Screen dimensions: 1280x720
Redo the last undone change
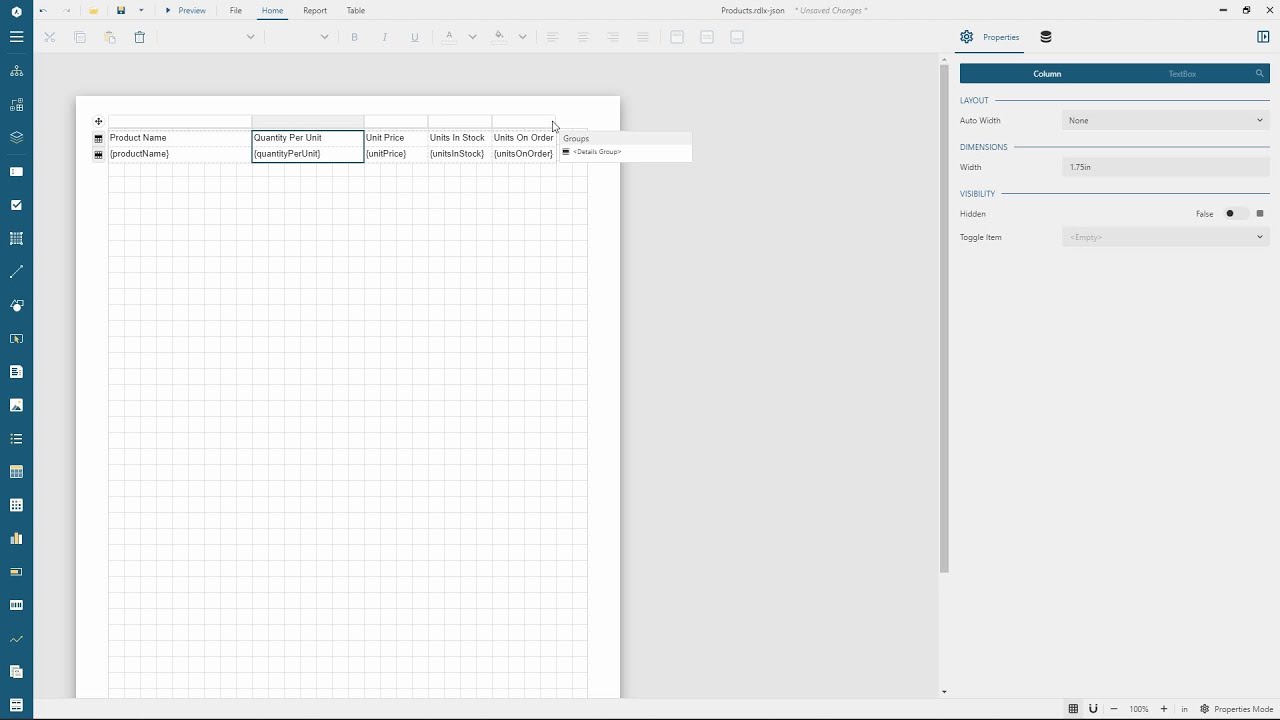pyautogui.click(x=67, y=10)
